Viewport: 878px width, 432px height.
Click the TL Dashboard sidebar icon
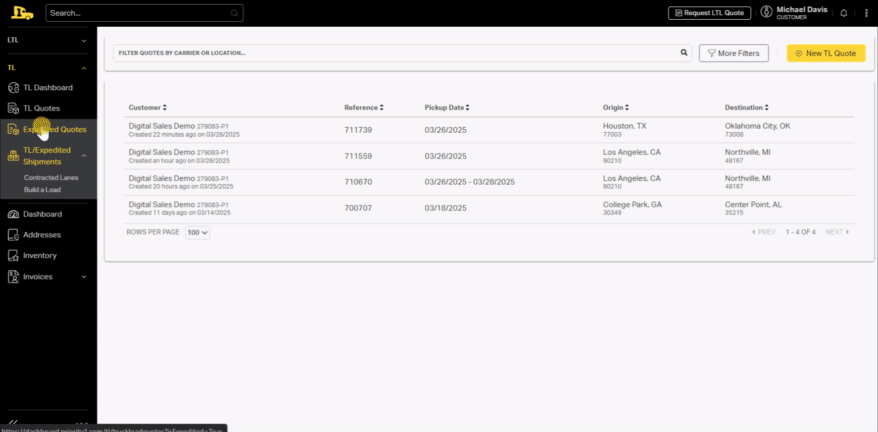[x=14, y=88]
